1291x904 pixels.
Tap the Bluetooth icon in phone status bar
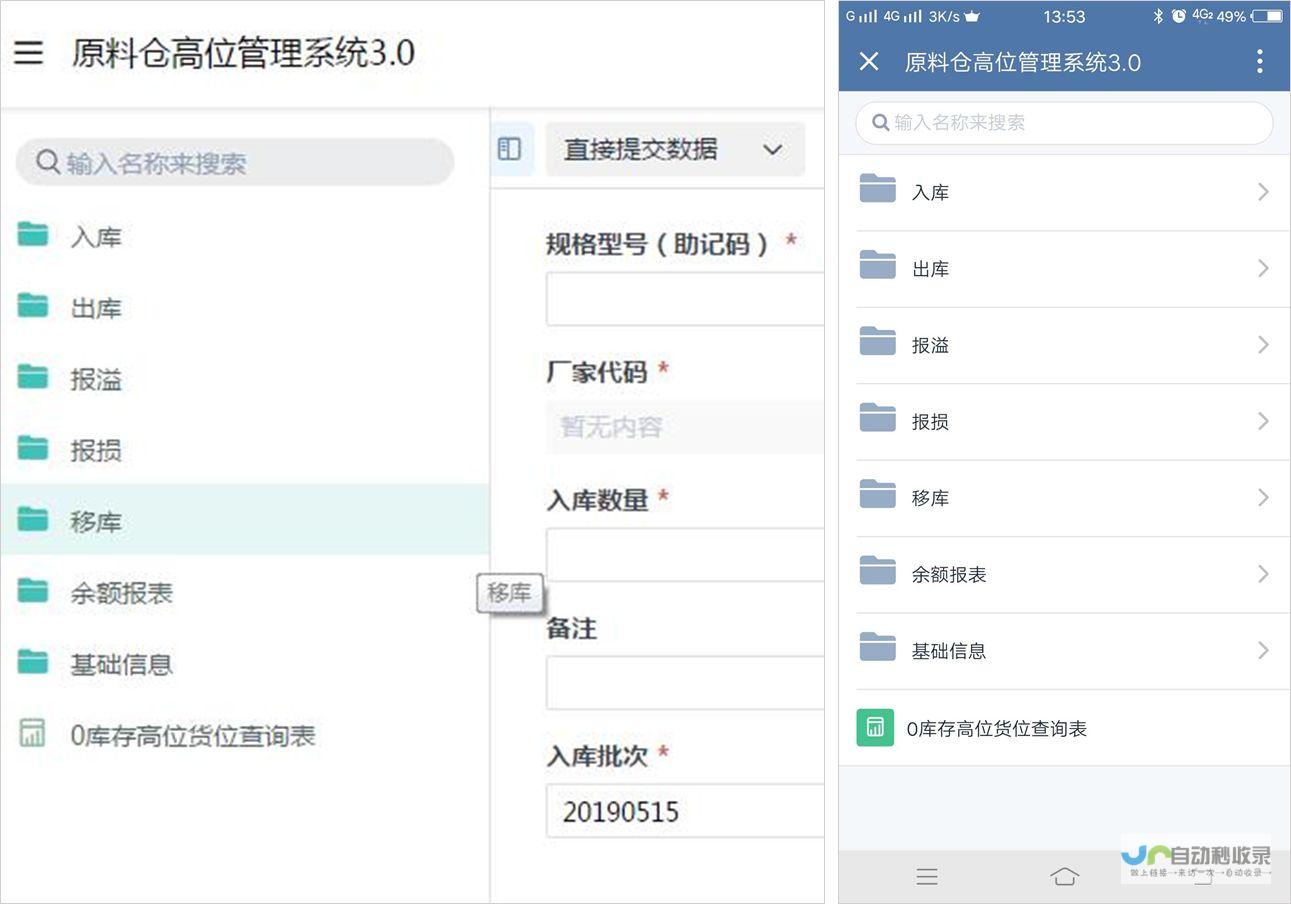(1157, 16)
